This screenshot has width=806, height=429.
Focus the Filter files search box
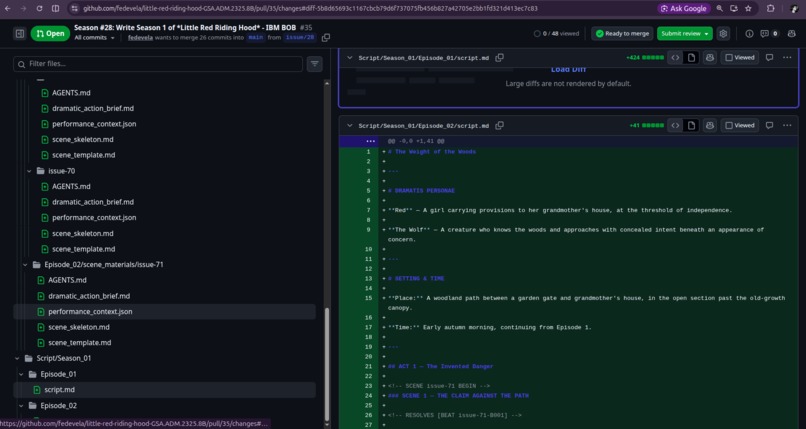158,64
